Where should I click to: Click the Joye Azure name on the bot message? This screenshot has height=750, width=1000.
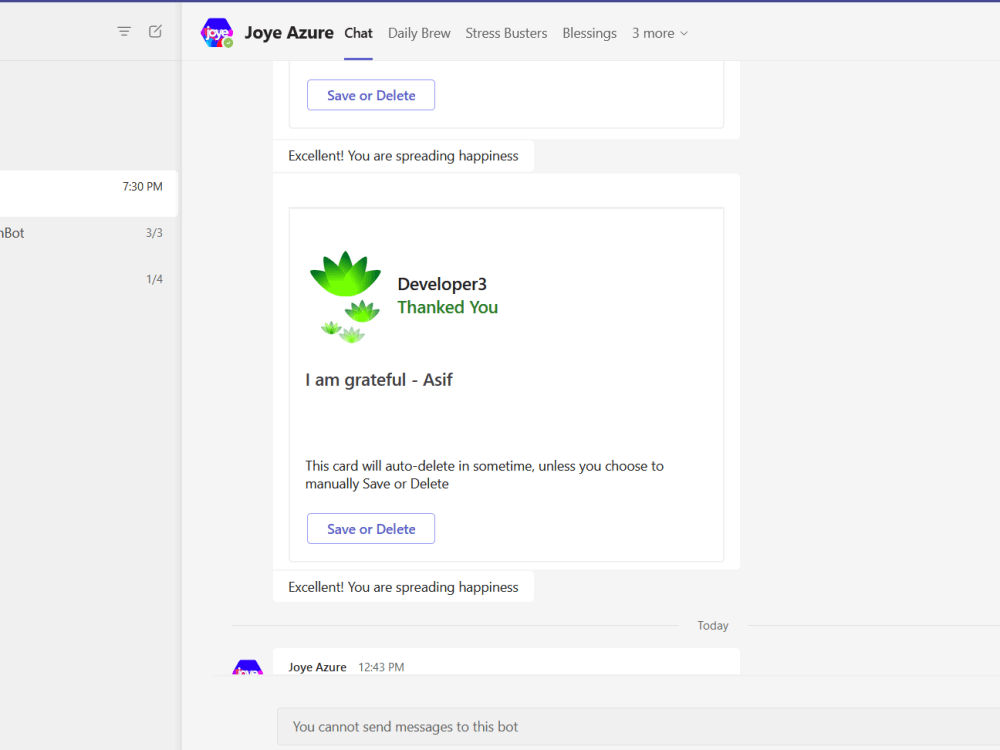click(317, 666)
